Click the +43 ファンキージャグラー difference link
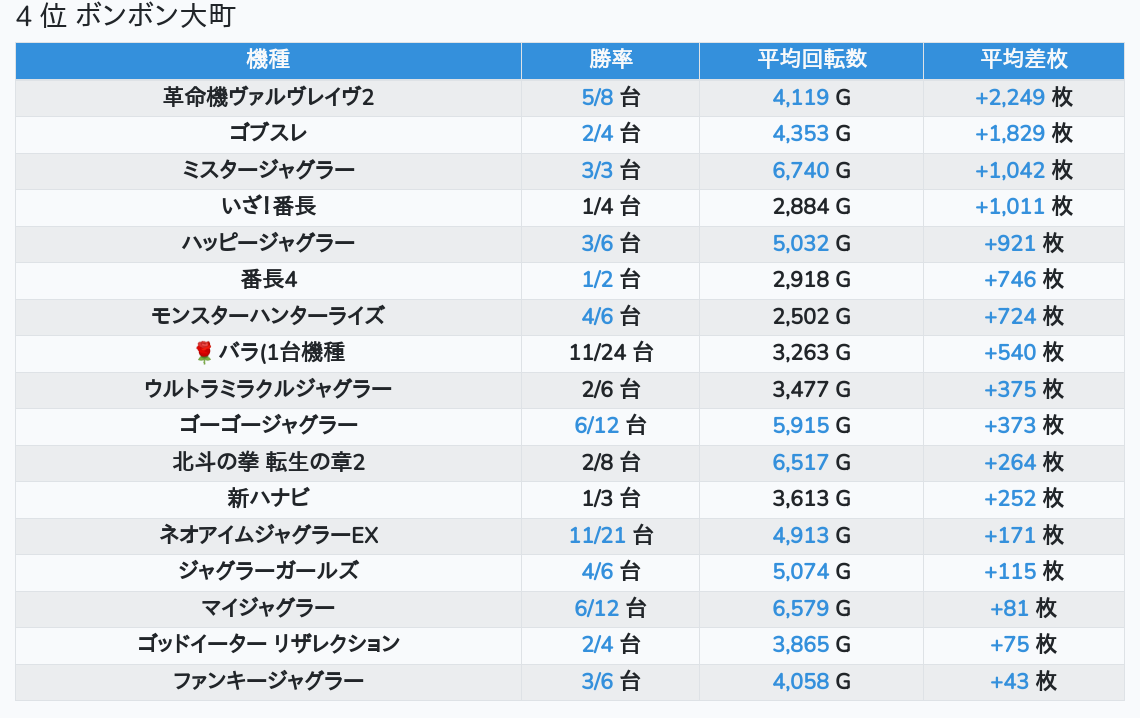Image resolution: width=1140 pixels, height=718 pixels. click(1009, 681)
